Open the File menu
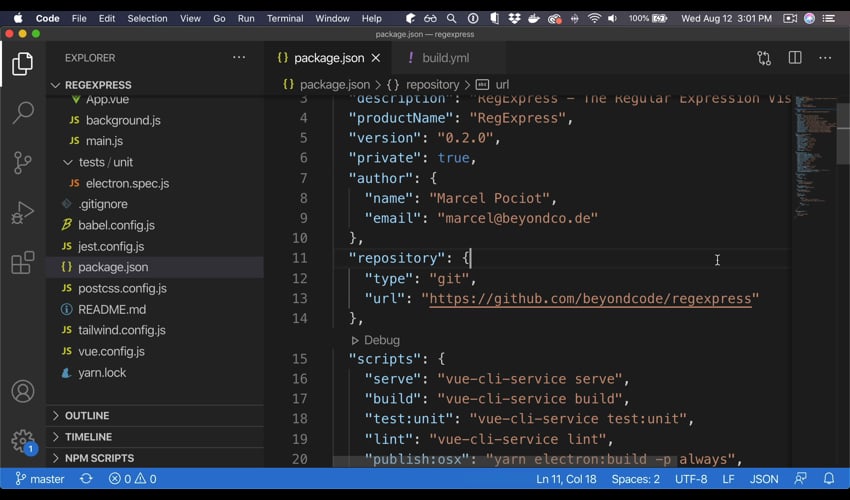Image resolution: width=850 pixels, height=500 pixels. point(79,18)
